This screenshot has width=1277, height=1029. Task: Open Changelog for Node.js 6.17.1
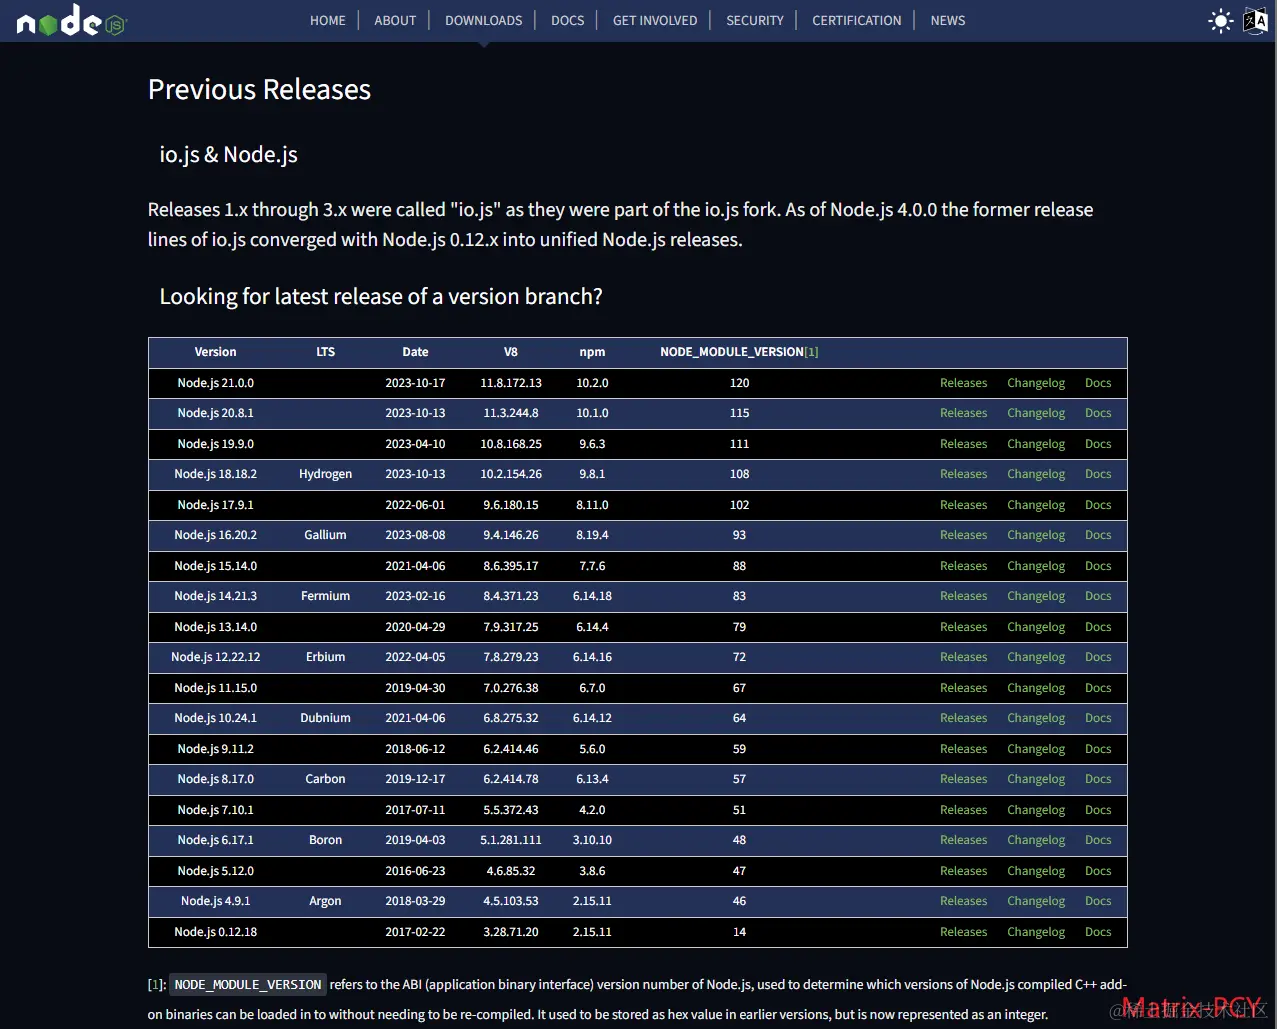coord(1036,840)
